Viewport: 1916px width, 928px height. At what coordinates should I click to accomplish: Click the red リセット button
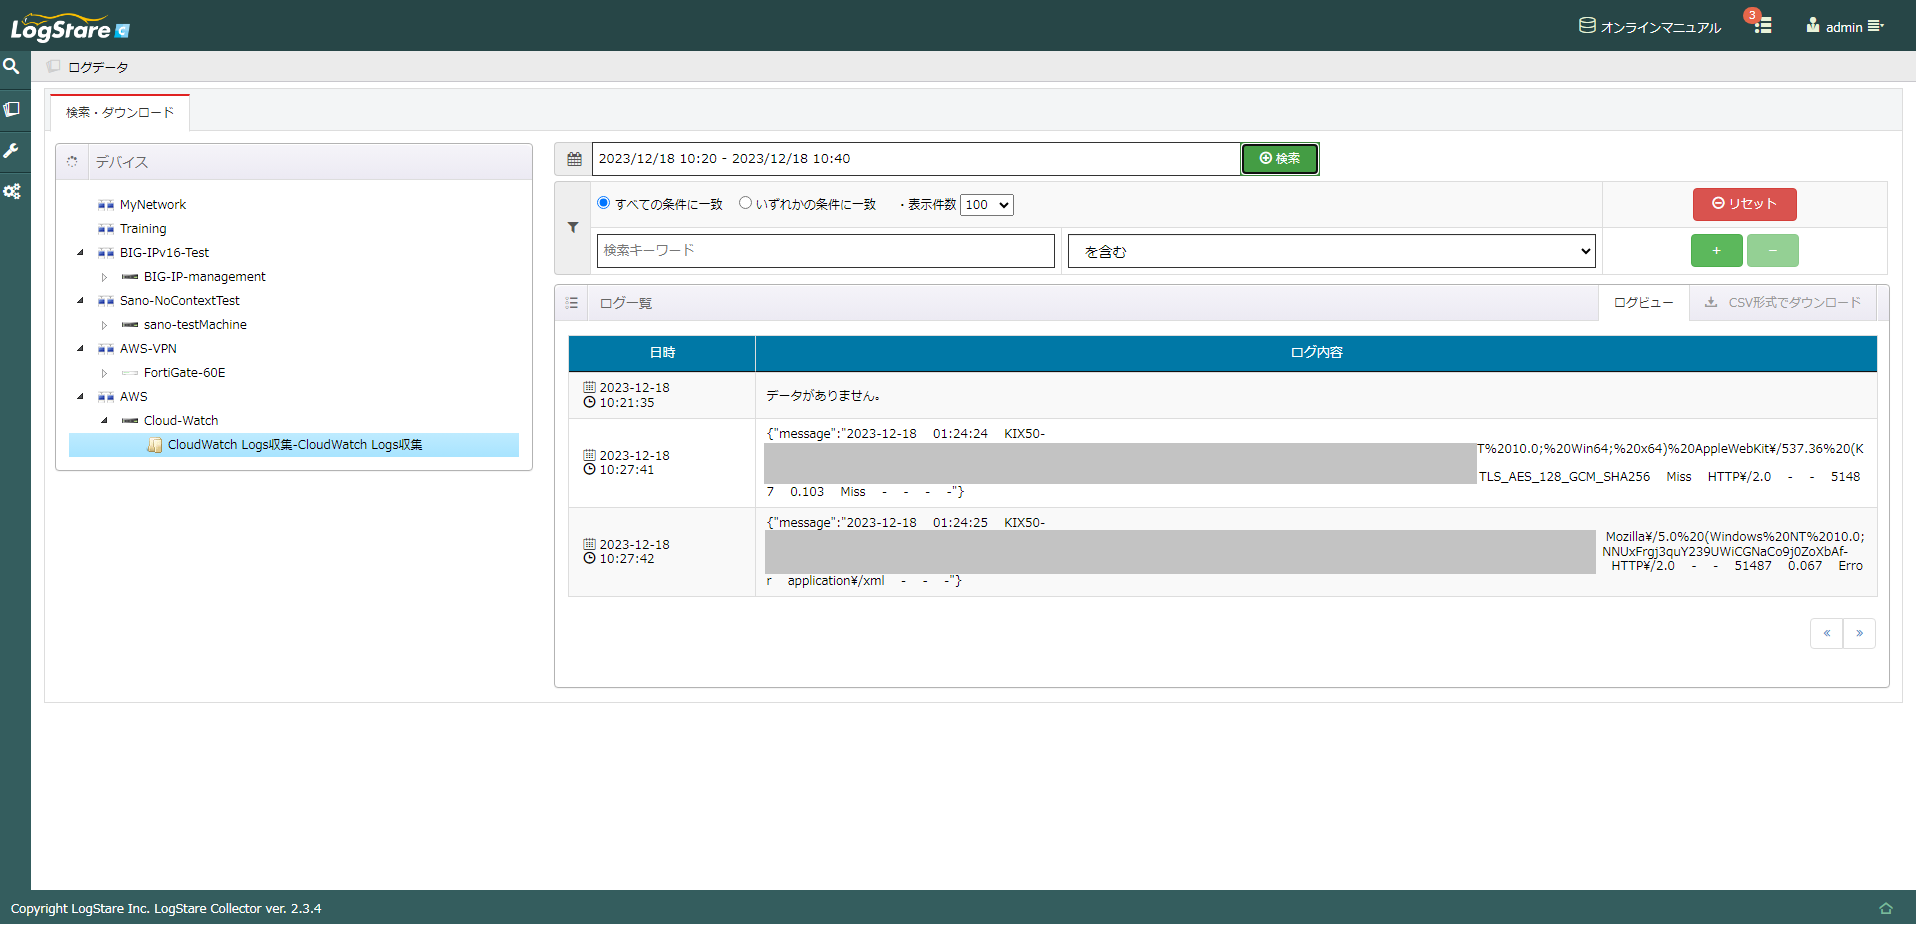pyautogui.click(x=1744, y=204)
